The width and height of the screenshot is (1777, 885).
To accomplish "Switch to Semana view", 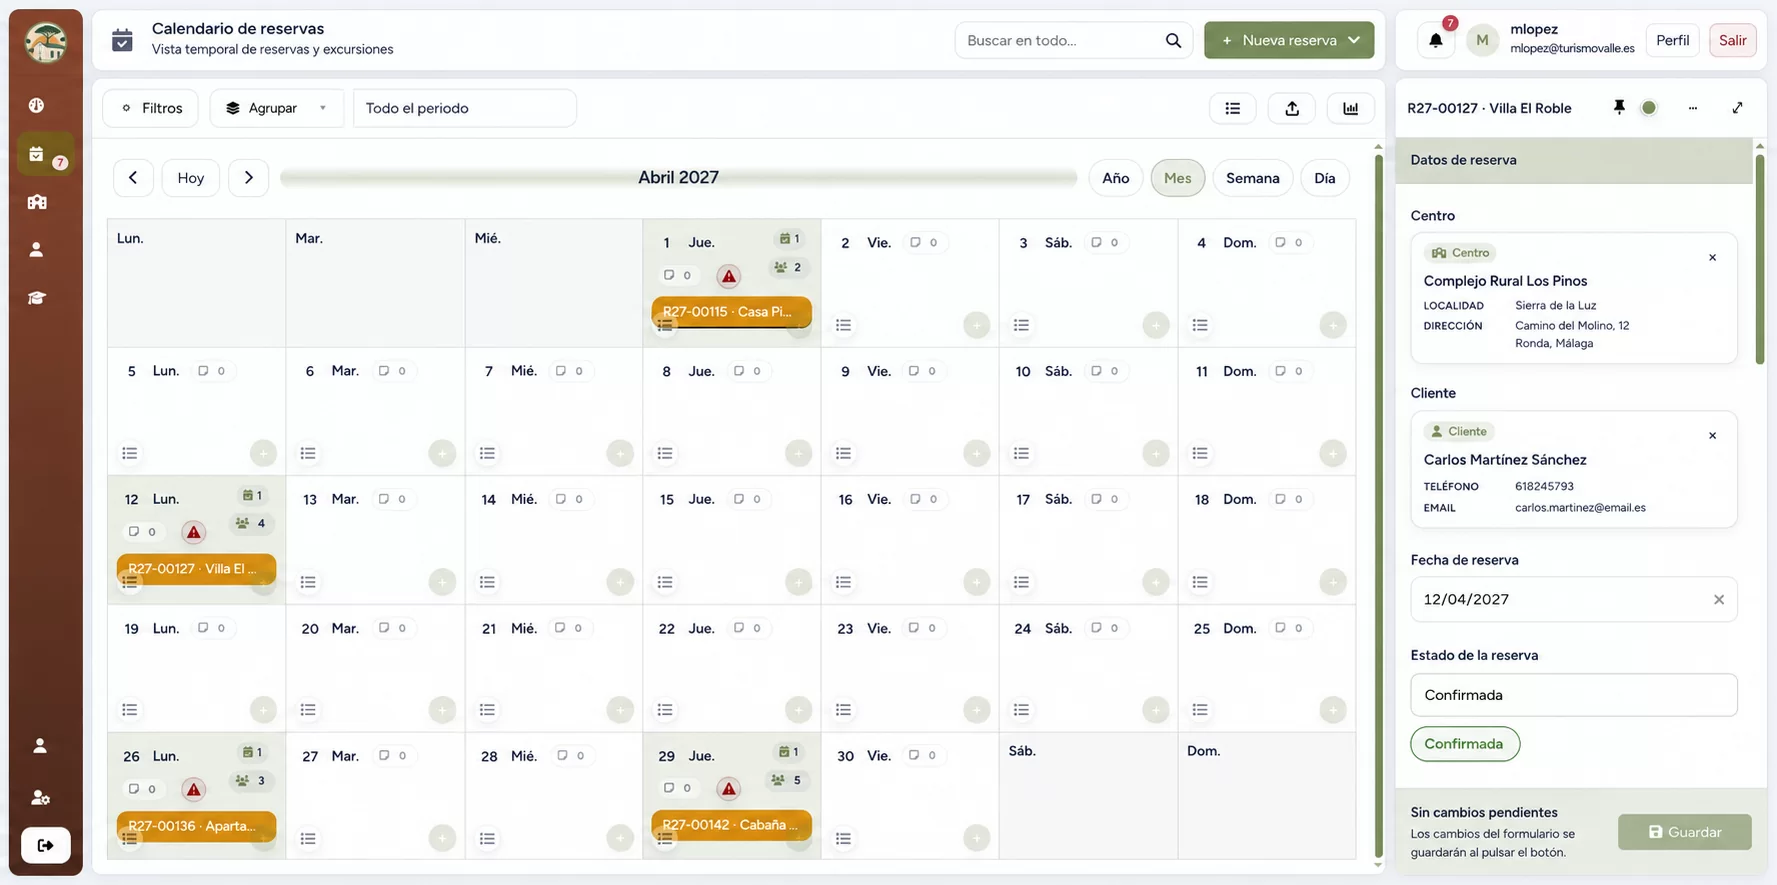I will tap(1253, 178).
